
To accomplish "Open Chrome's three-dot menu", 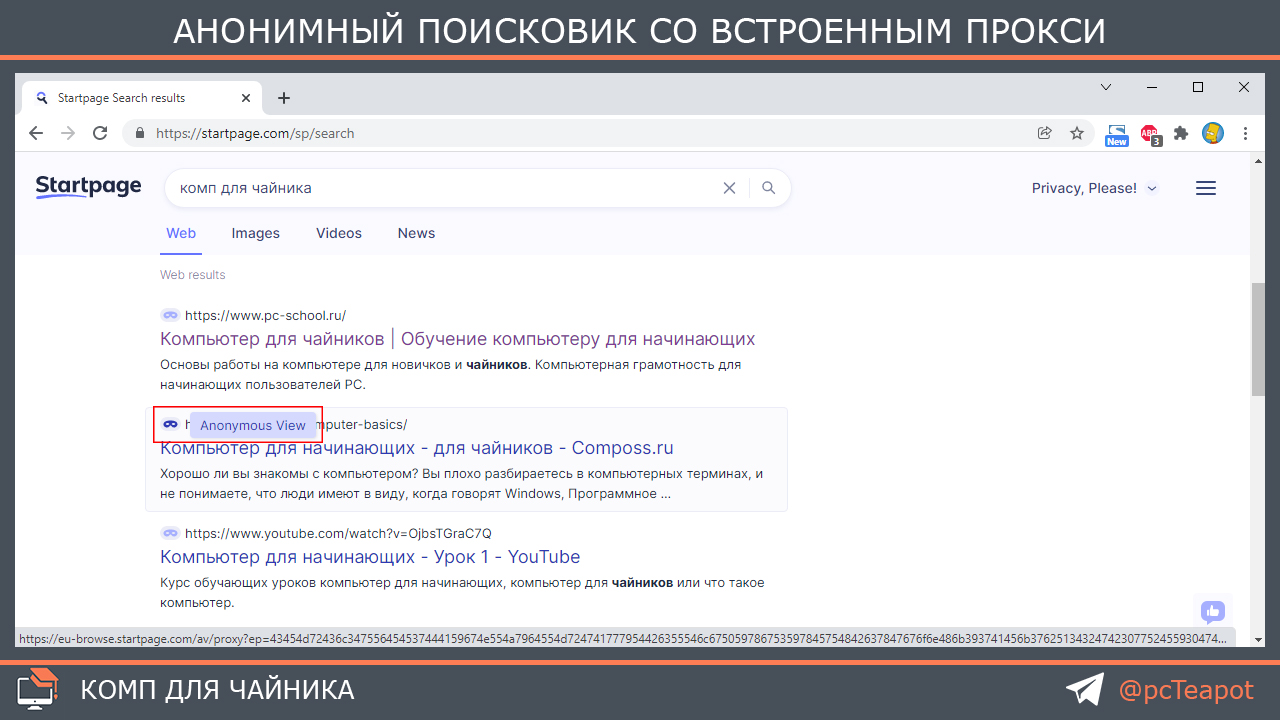I will coord(1246,133).
